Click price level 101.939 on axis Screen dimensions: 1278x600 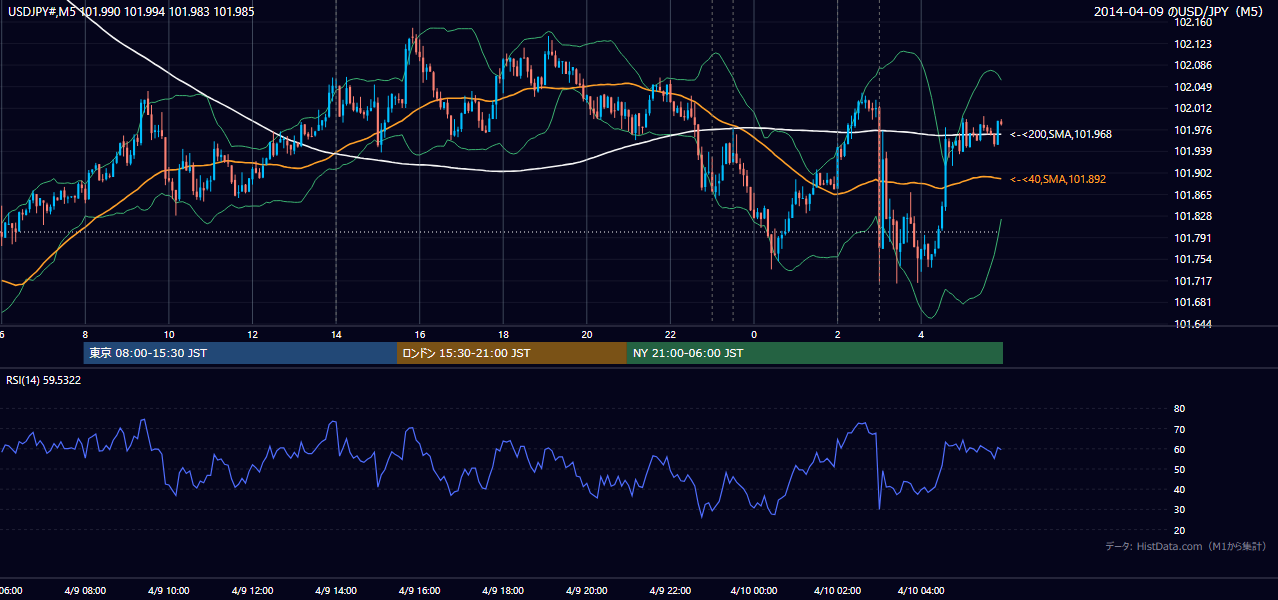tap(1193, 151)
